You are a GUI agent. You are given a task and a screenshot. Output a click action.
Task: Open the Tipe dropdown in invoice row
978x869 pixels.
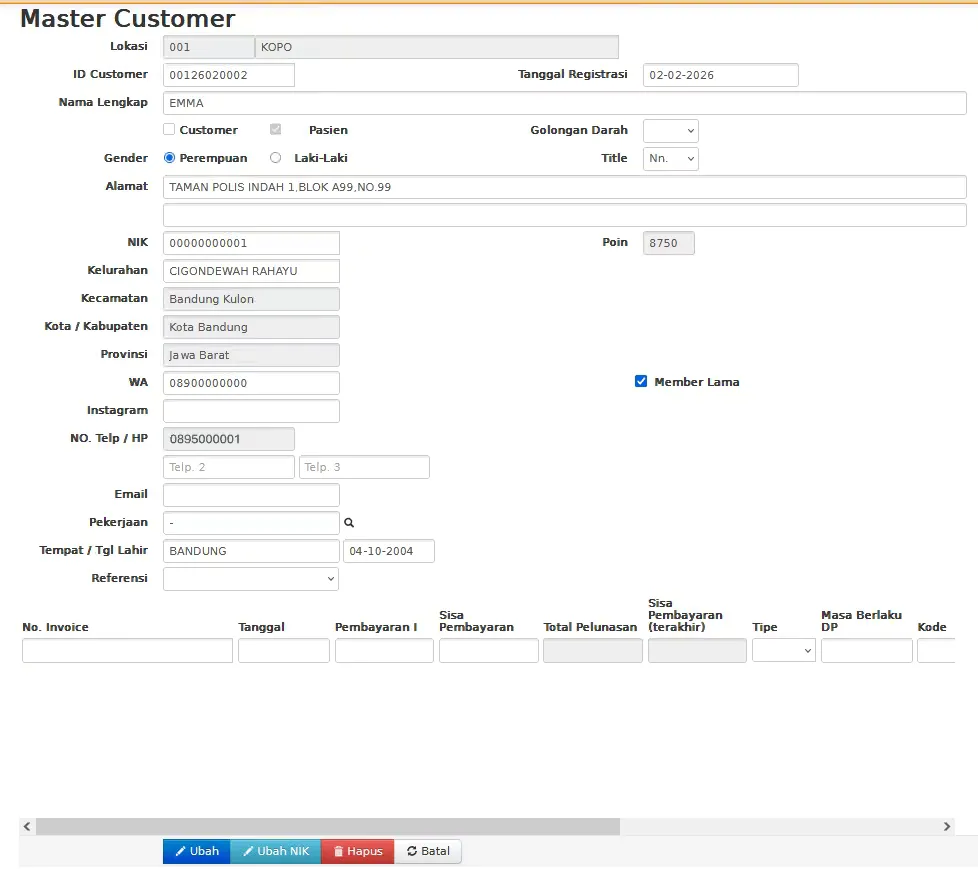[x=783, y=651]
